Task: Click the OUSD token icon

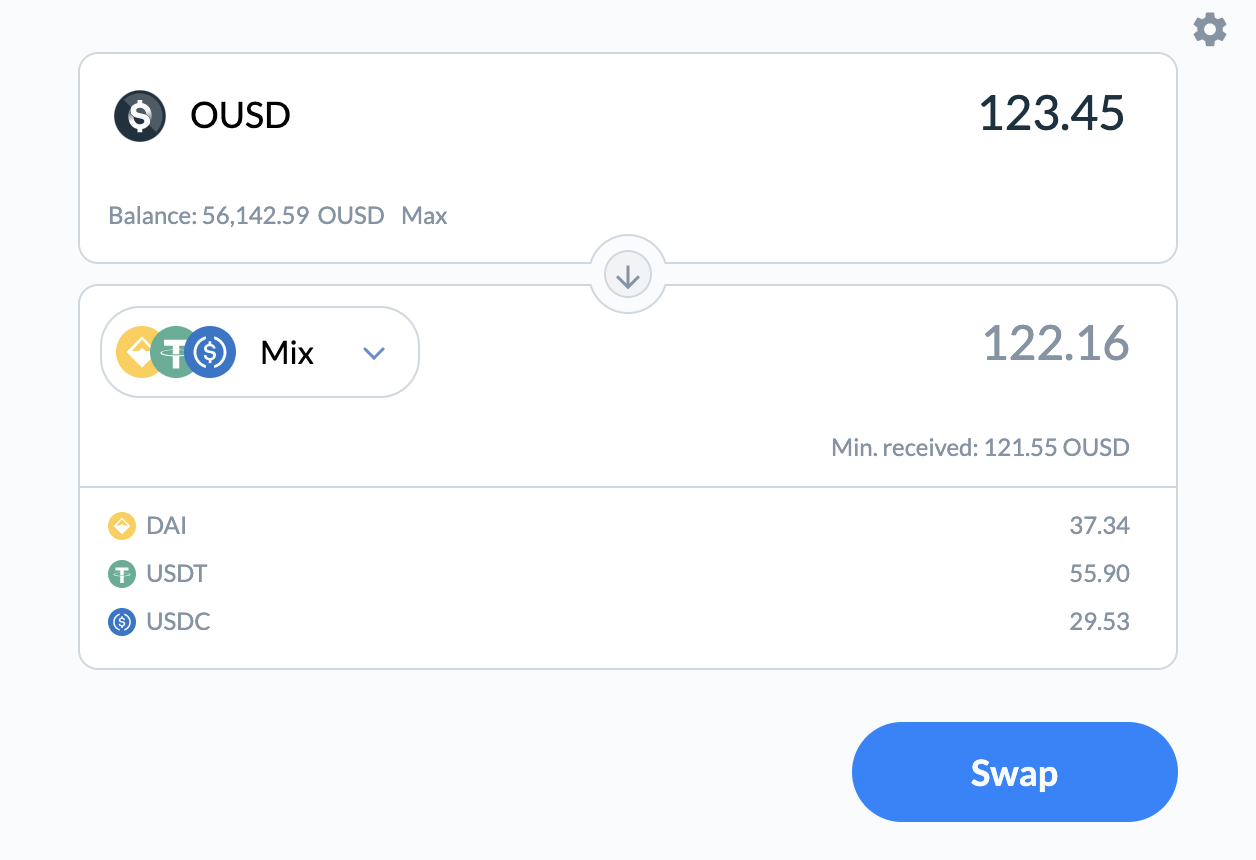Action: (x=139, y=115)
